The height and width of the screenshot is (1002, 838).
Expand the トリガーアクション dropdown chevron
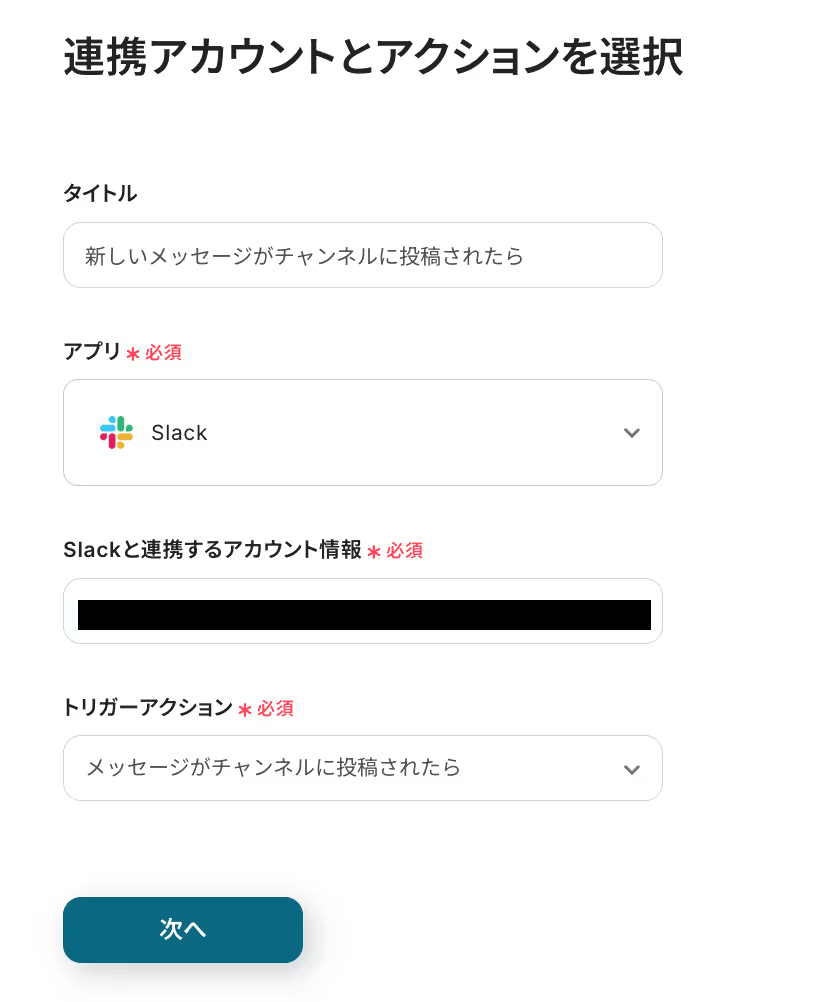pos(631,769)
